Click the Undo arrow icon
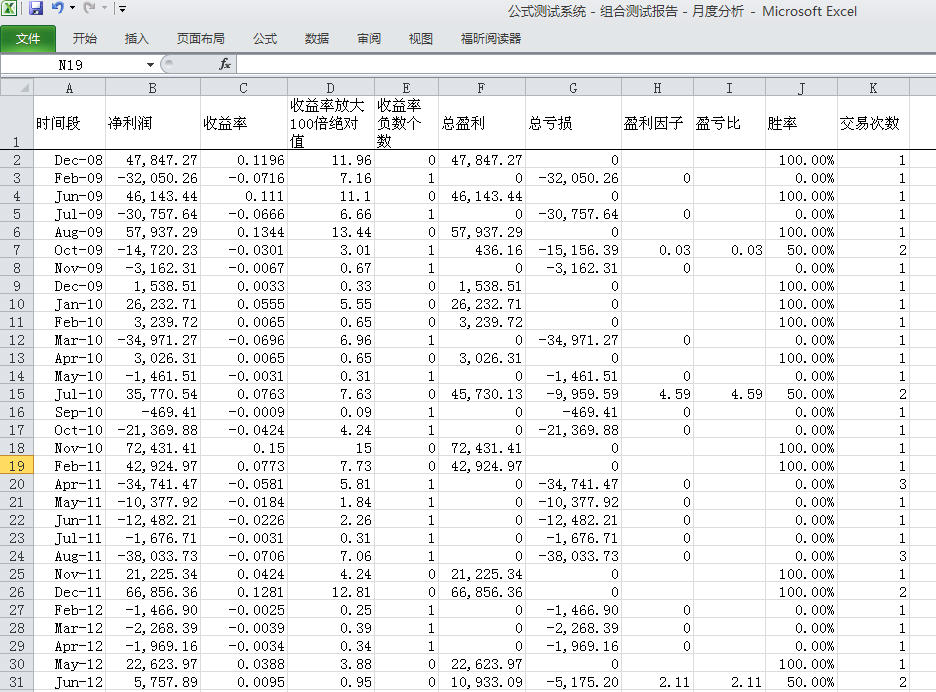936x692 pixels. click(58, 9)
